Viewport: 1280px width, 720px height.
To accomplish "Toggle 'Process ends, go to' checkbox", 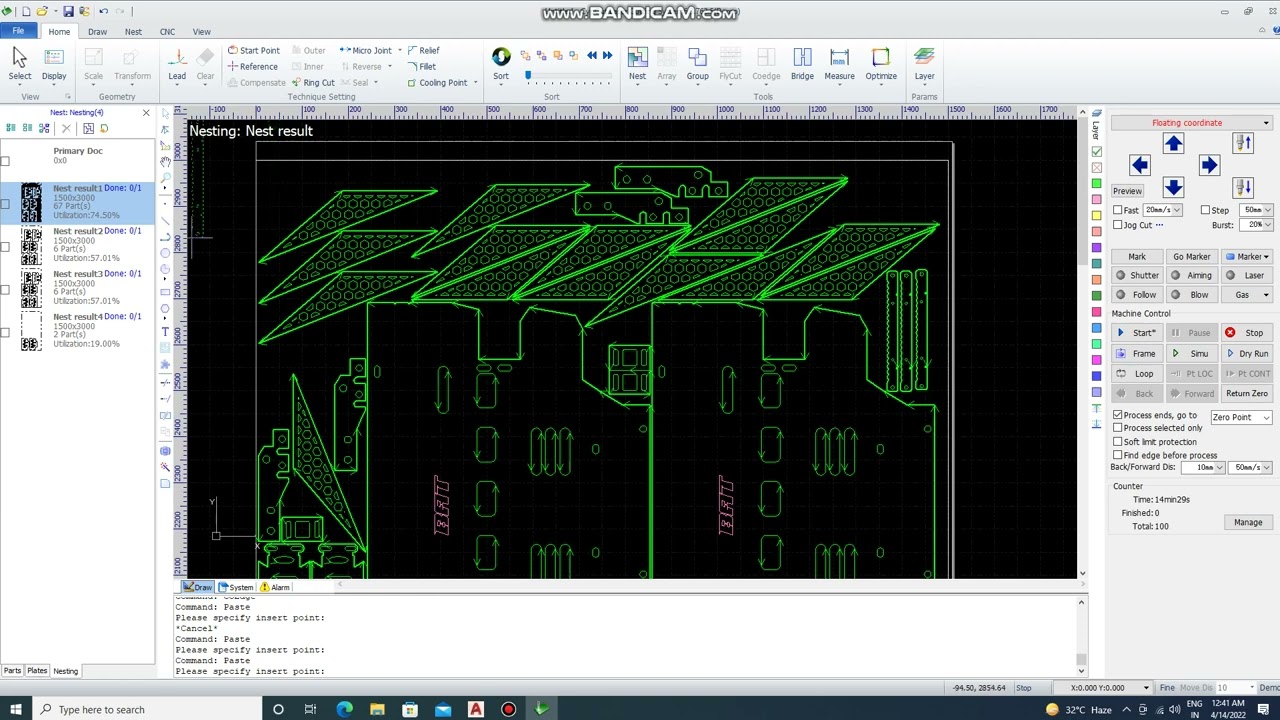I will (x=1118, y=415).
